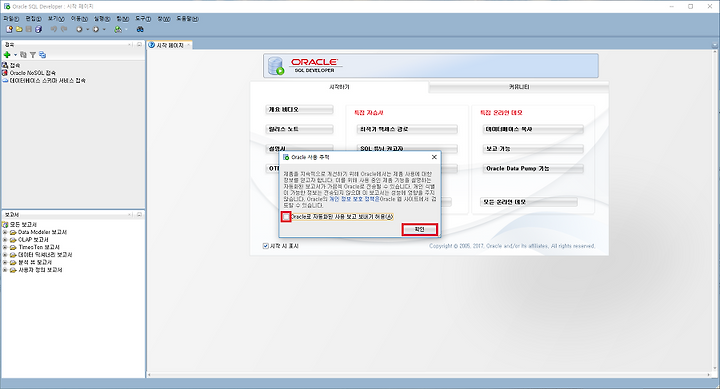Click the SQL Worksheet toolbar icon

click(118, 29)
